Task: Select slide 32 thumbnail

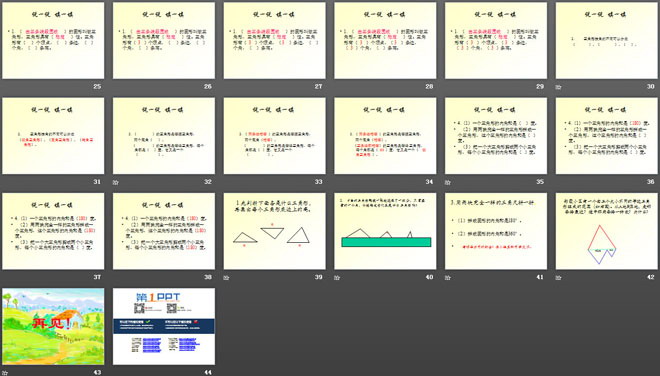Action: [164, 136]
